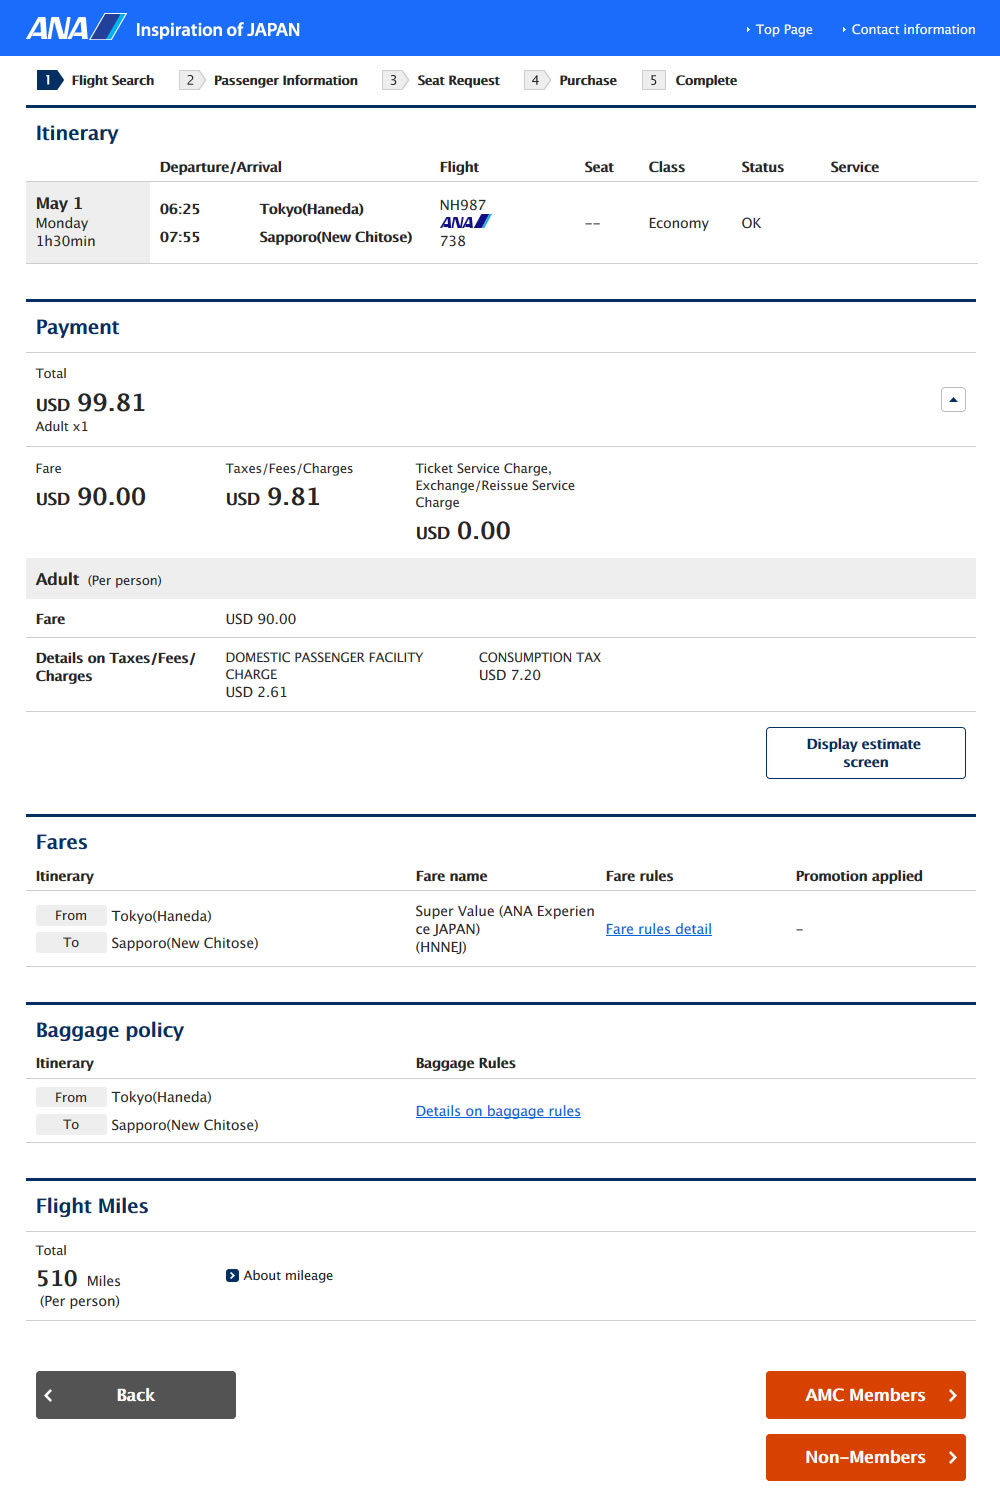Screen dimensions: 1000x1500
Task: Click the ANA airline logo beside NH987
Action: pyautogui.click(x=465, y=222)
